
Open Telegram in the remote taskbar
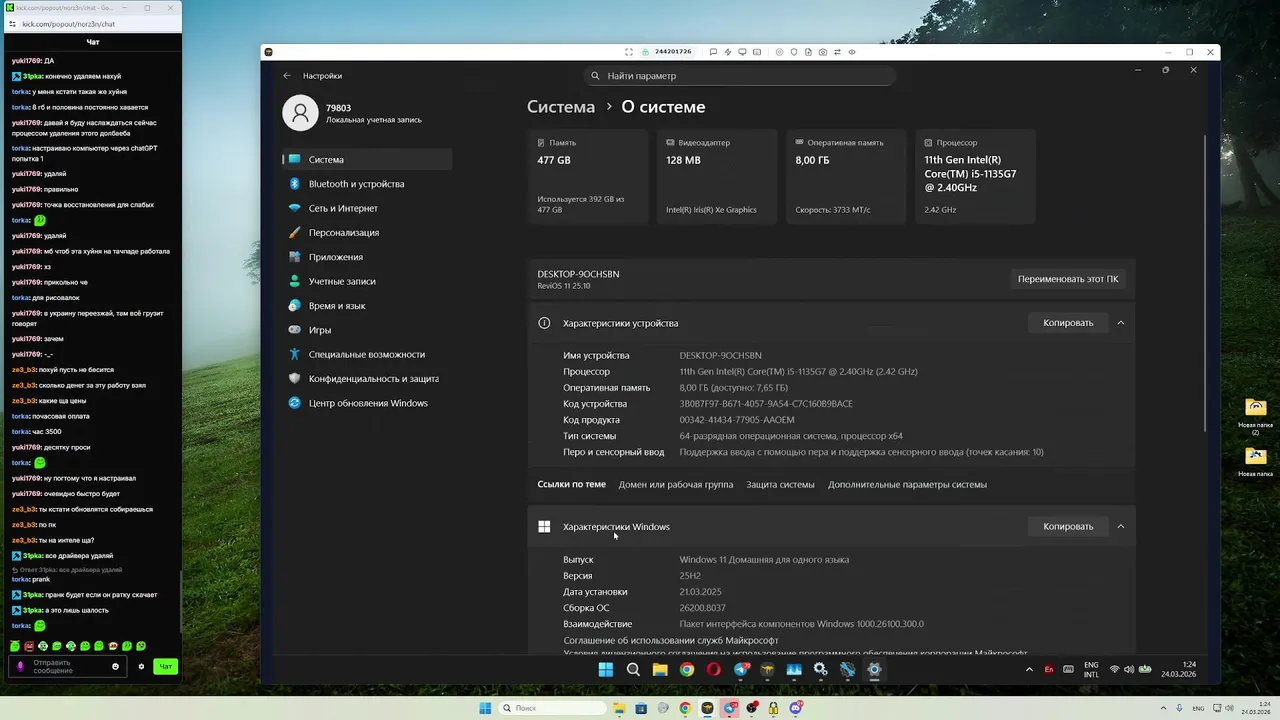(741, 670)
